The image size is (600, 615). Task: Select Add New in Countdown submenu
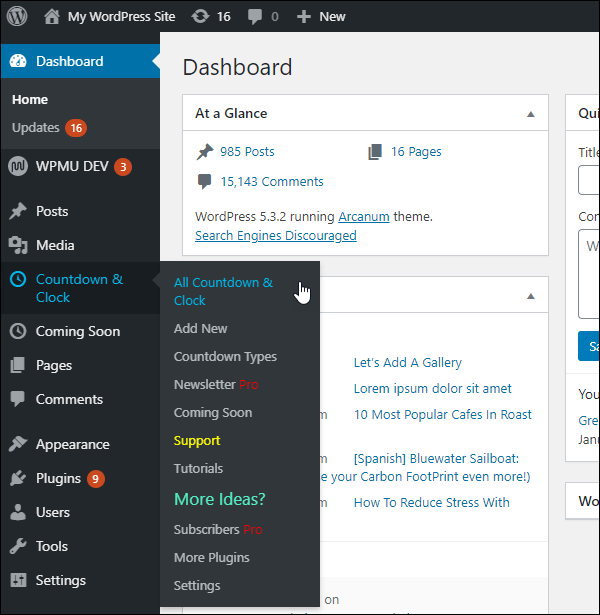200,328
